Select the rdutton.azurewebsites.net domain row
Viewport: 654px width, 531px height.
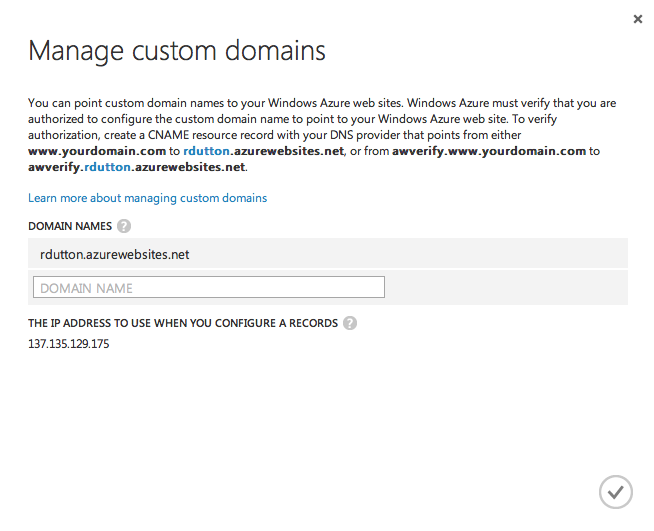328,254
